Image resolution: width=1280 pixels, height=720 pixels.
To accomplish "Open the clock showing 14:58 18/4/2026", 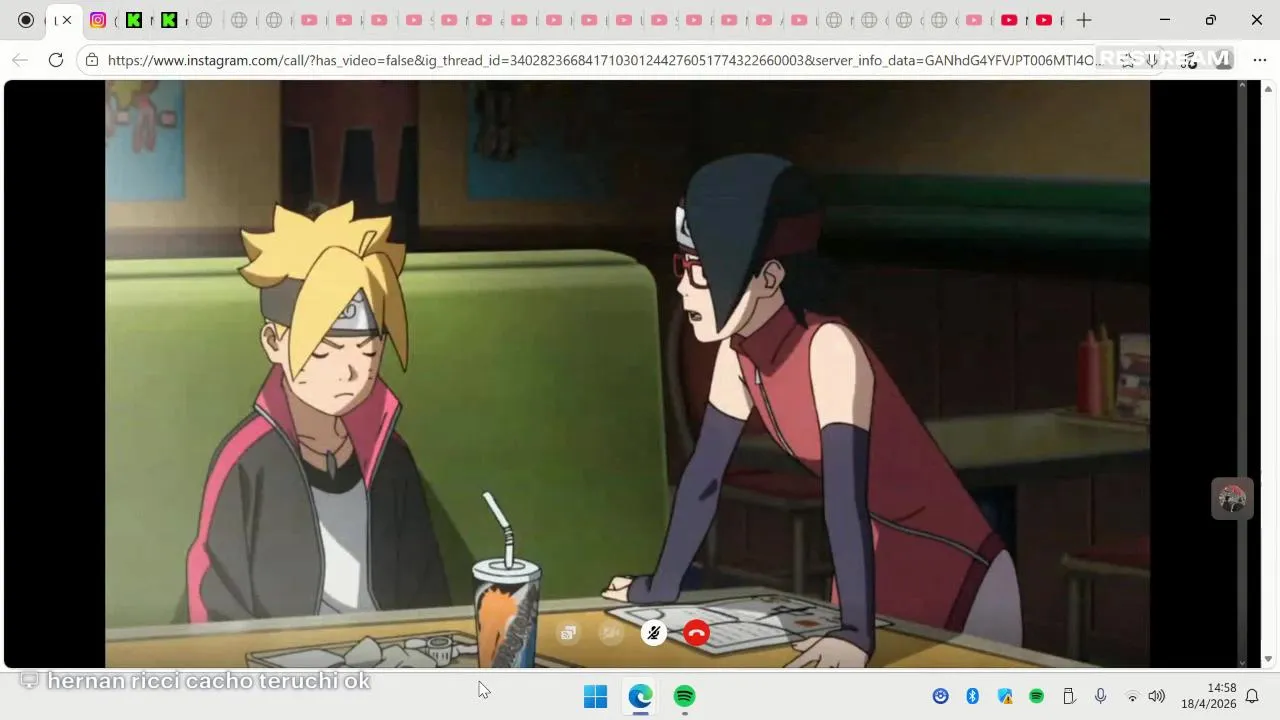I will click(1208, 696).
